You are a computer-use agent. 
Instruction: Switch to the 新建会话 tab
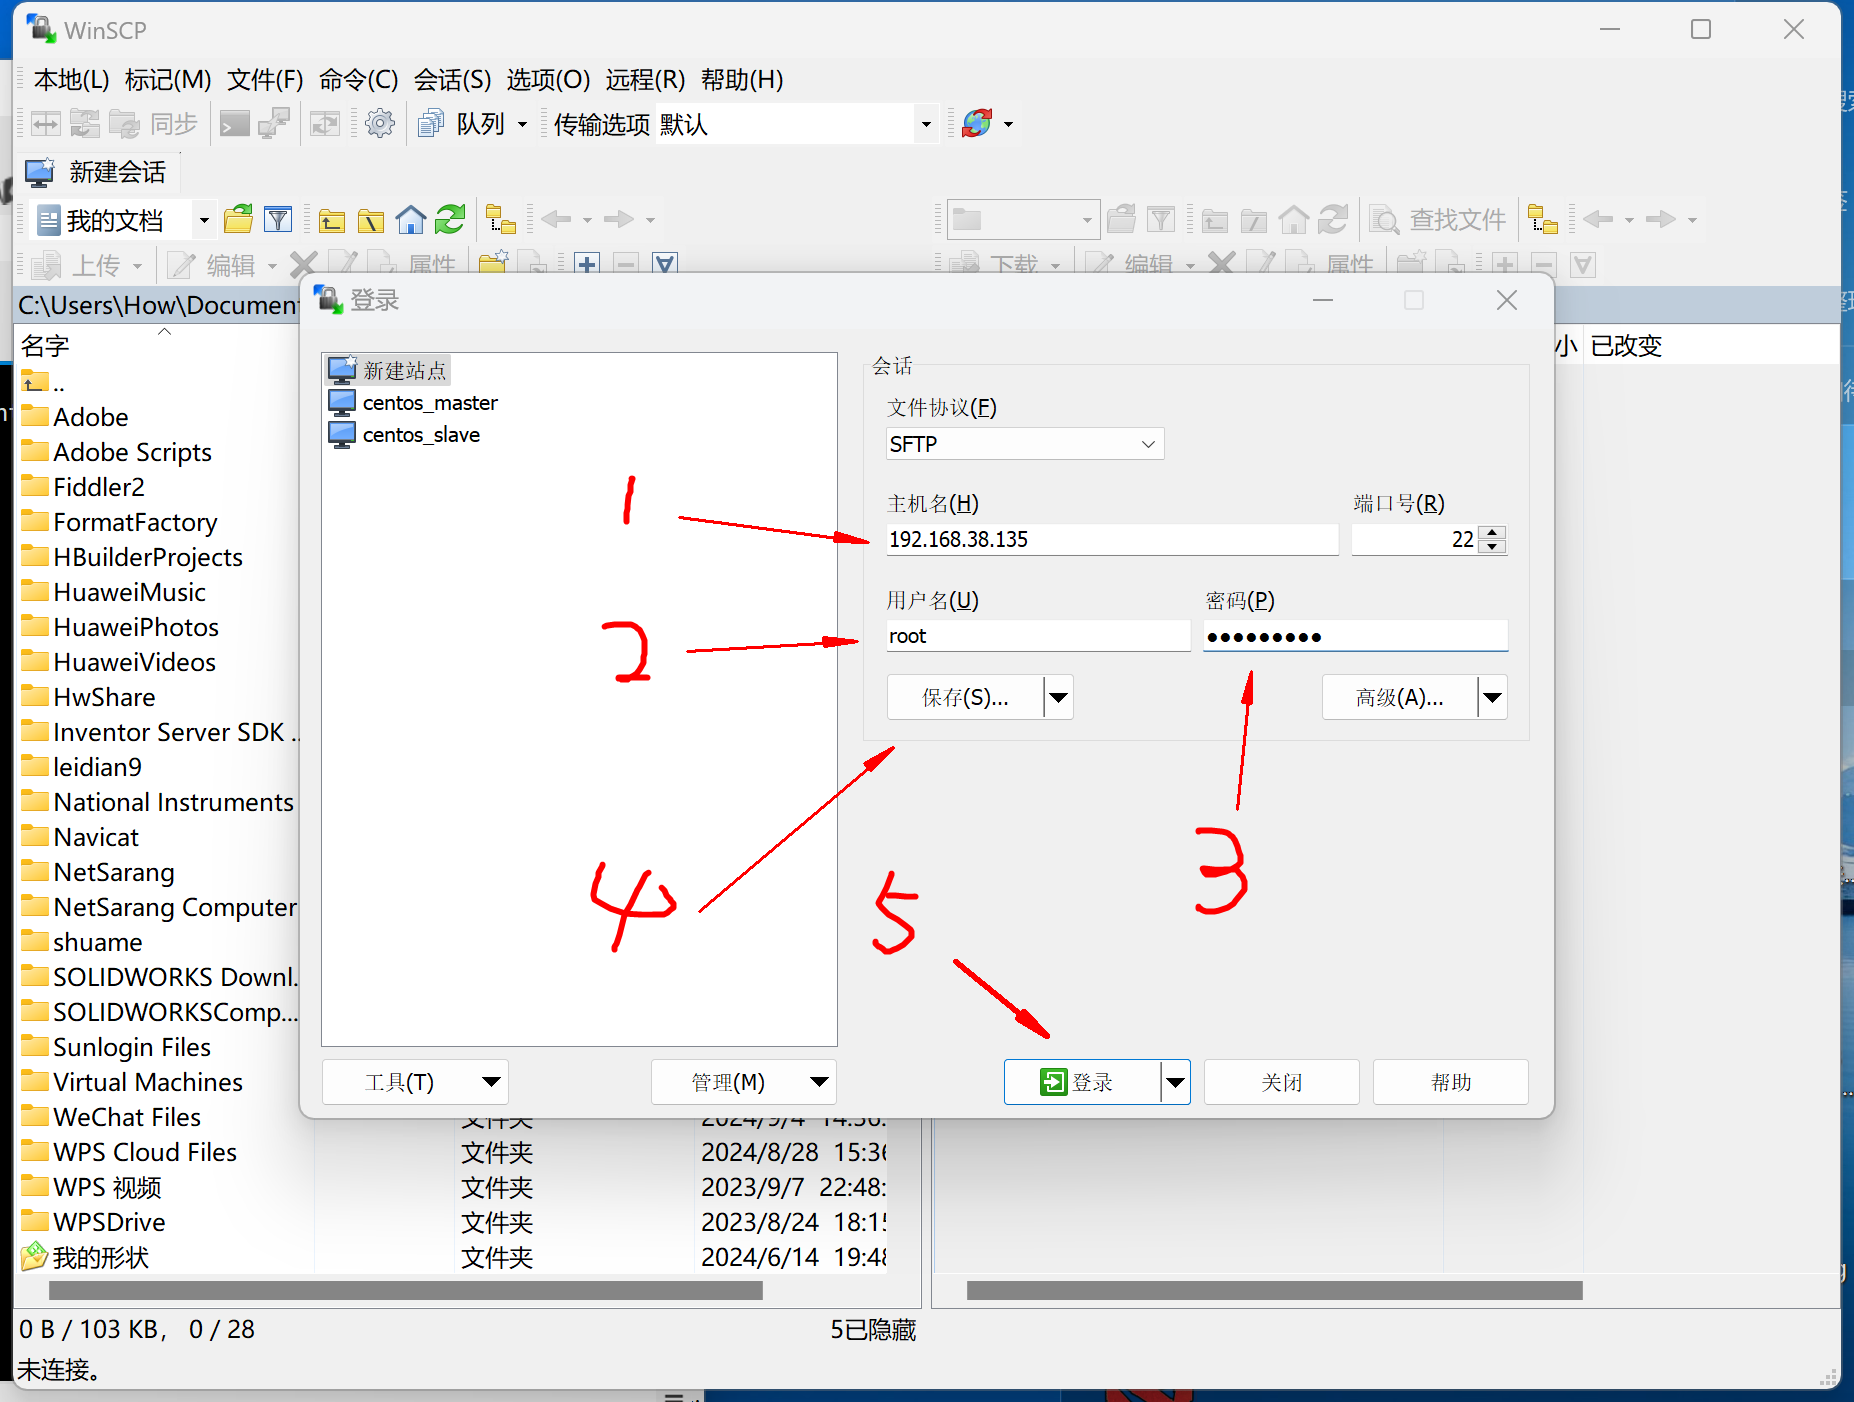click(x=97, y=172)
